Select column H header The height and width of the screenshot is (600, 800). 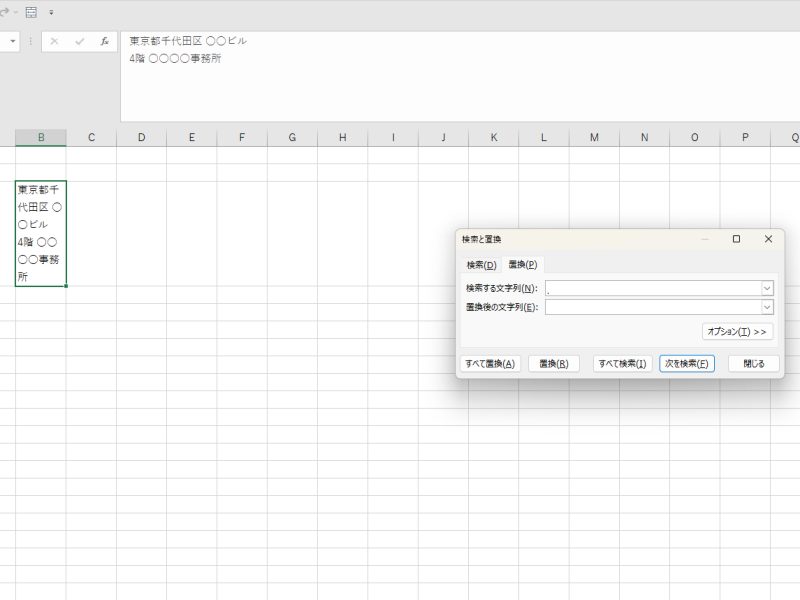[343, 137]
